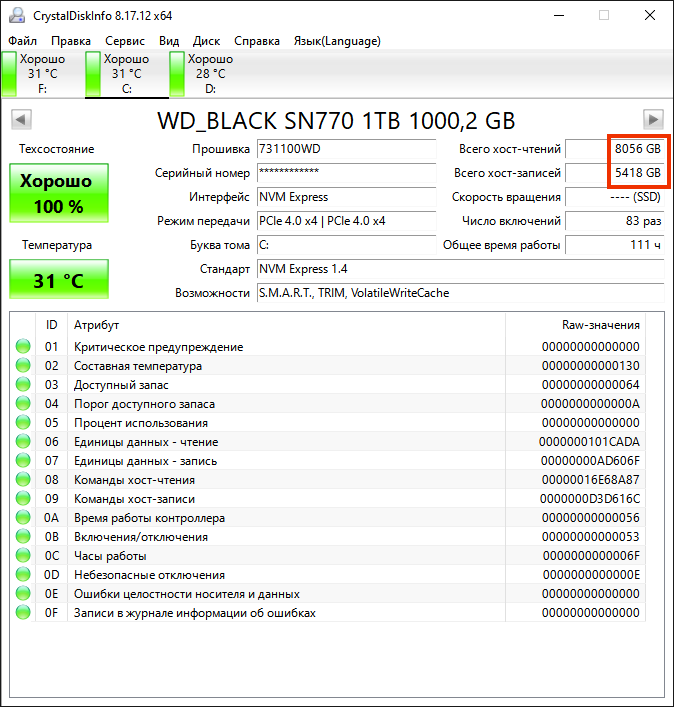The height and width of the screenshot is (707, 674).
Task: Click the NVM Express 1.4 standard field
Action: [x=460, y=269]
